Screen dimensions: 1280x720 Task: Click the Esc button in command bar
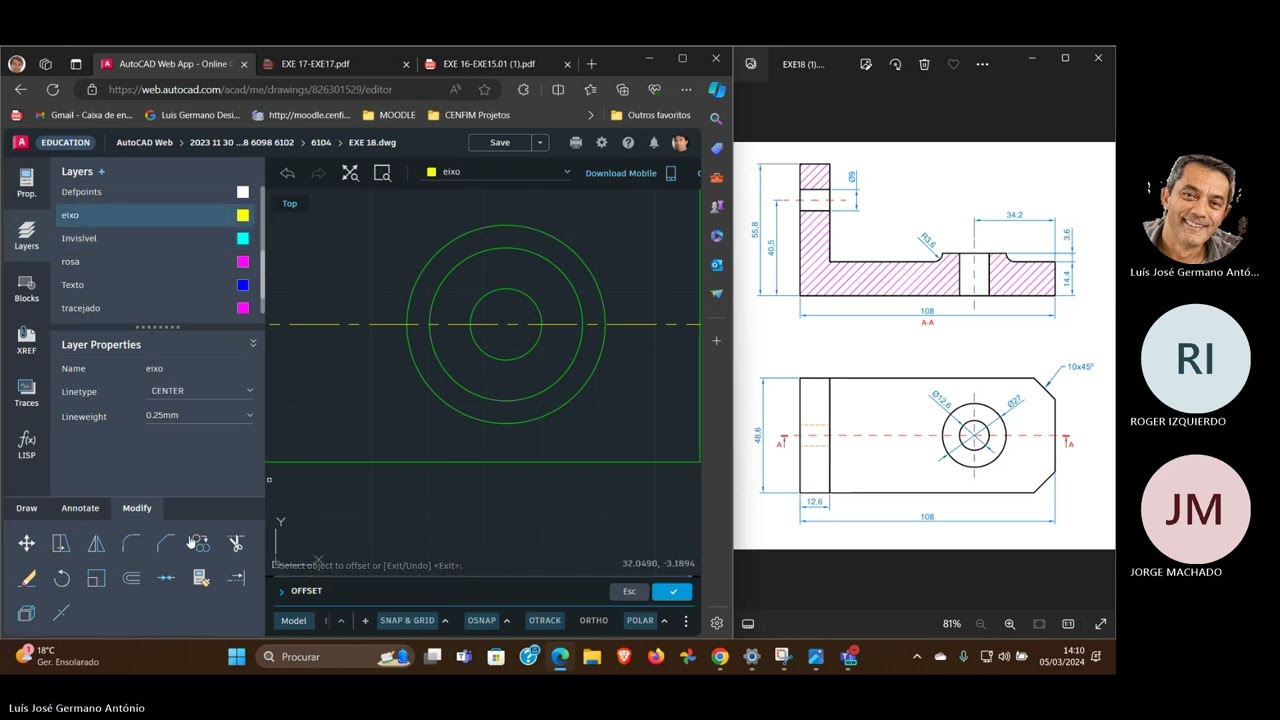pyautogui.click(x=629, y=592)
